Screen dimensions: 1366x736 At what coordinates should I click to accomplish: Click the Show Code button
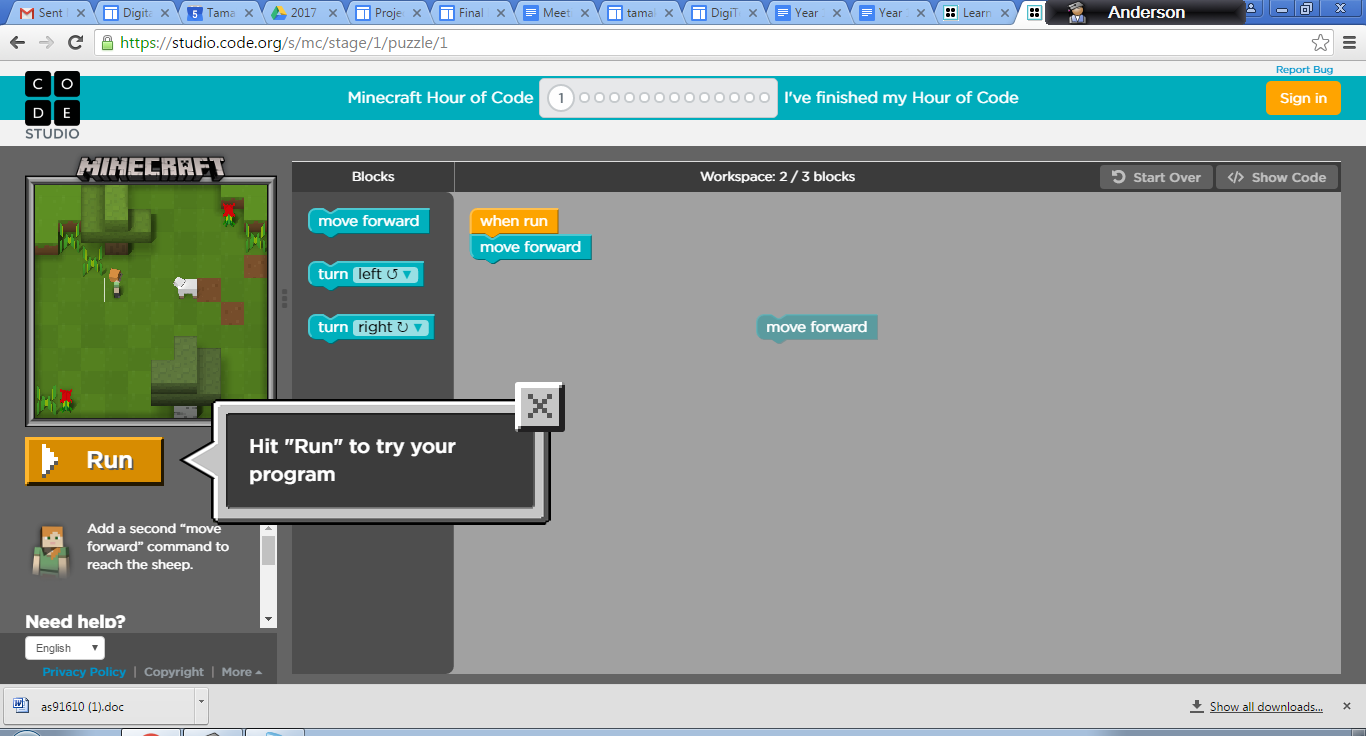pos(1277,177)
